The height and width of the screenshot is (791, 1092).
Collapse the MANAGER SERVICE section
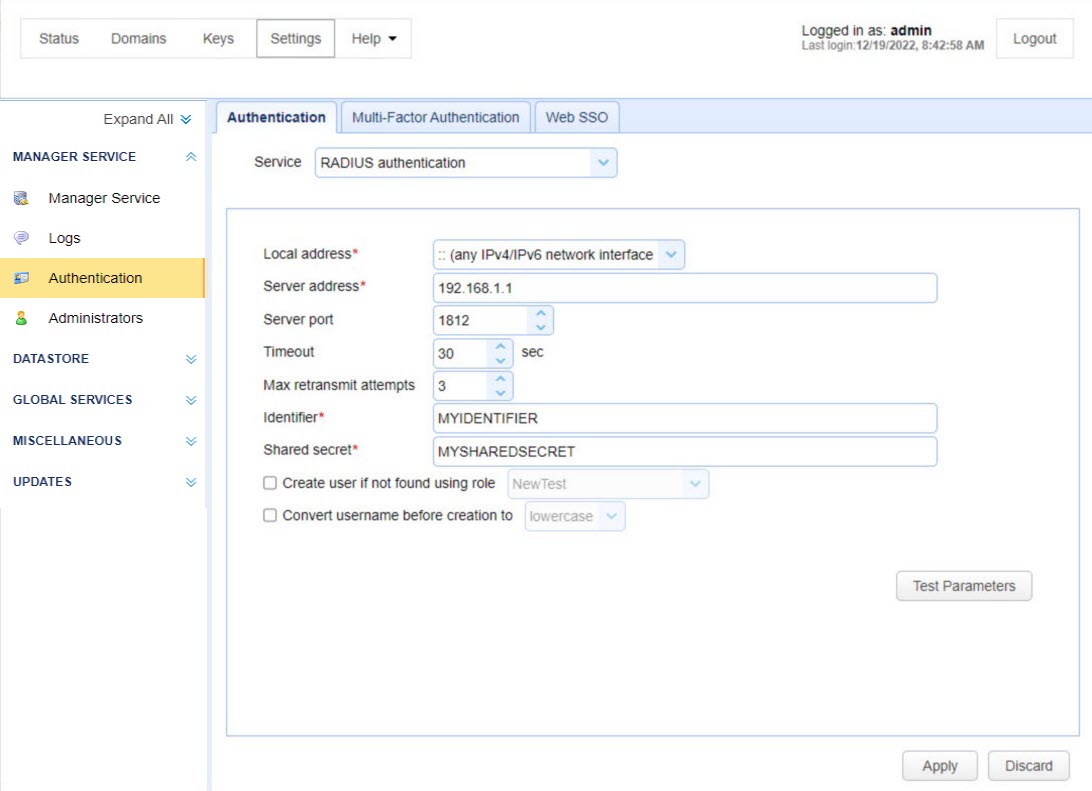[x=191, y=157]
